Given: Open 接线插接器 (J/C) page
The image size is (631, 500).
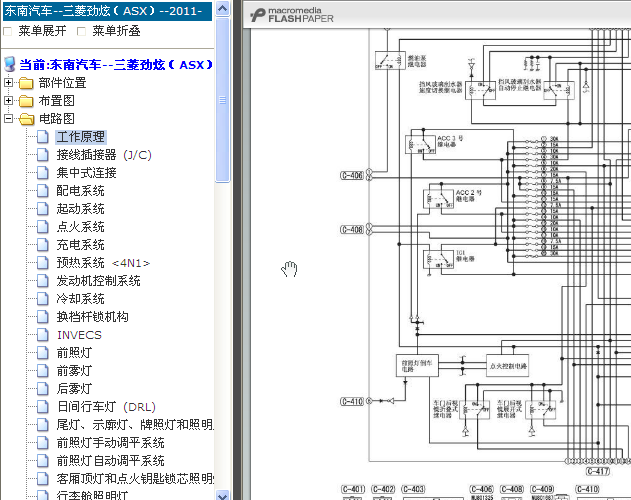Looking at the screenshot, I should point(104,155).
